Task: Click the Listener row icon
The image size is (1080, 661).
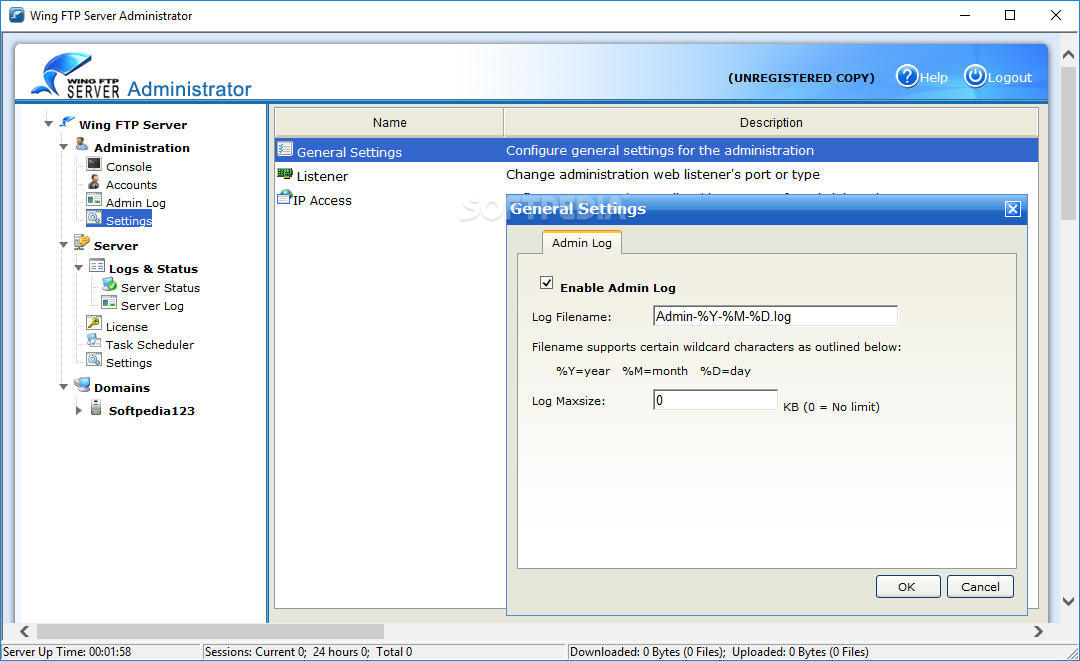Action: (x=285, y=174)
